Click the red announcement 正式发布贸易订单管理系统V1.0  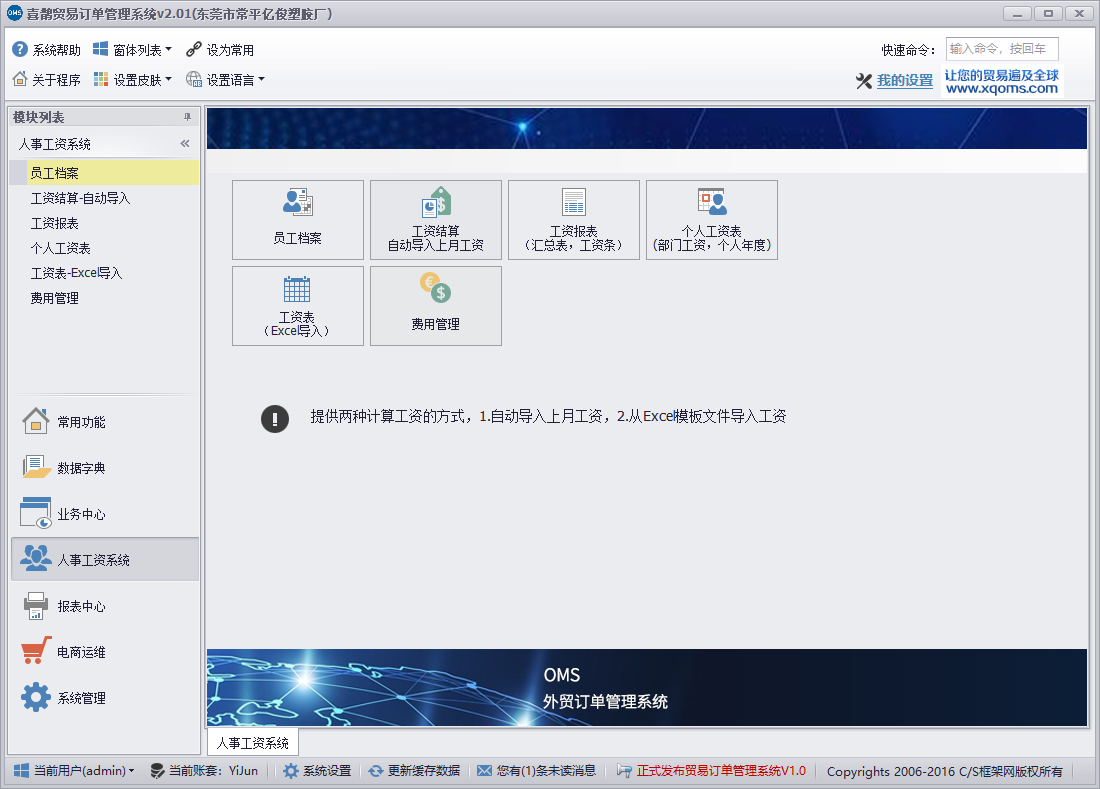coord(721,771)
